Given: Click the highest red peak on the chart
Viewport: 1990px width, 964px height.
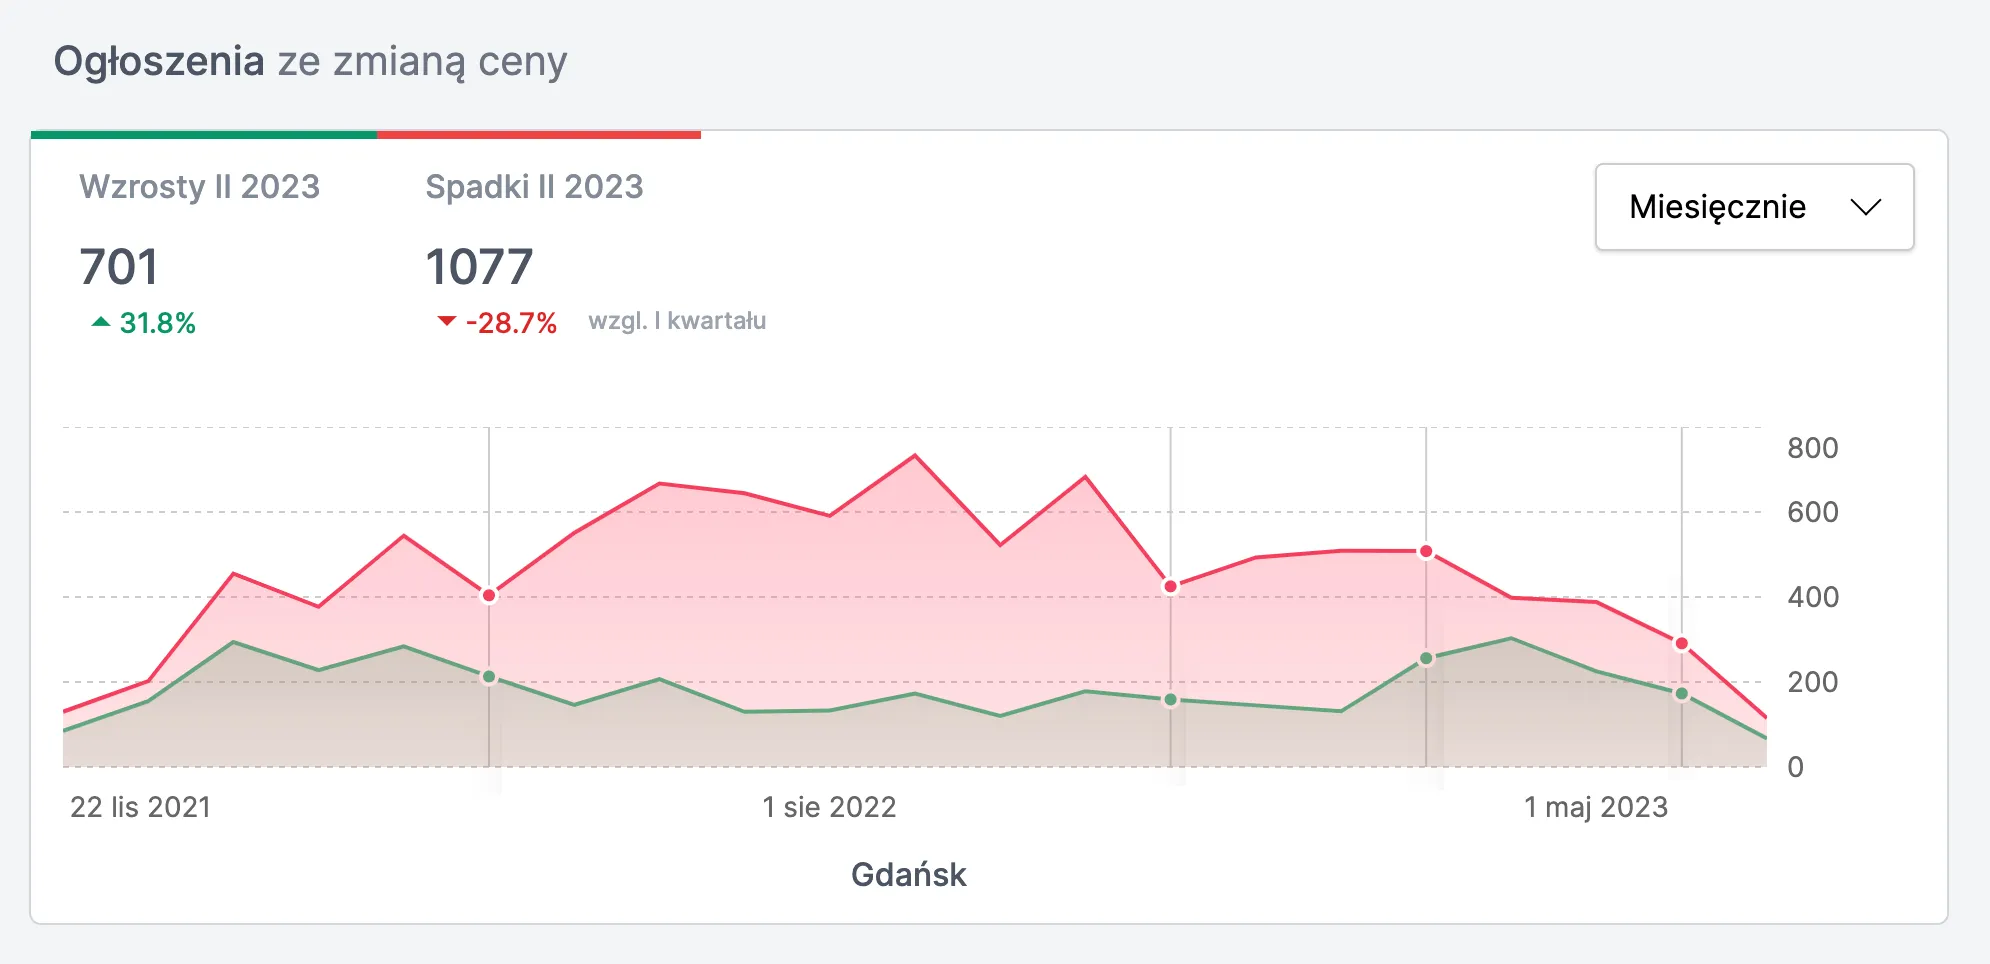Looking at the screenshot, I should (x=915, y=456).
